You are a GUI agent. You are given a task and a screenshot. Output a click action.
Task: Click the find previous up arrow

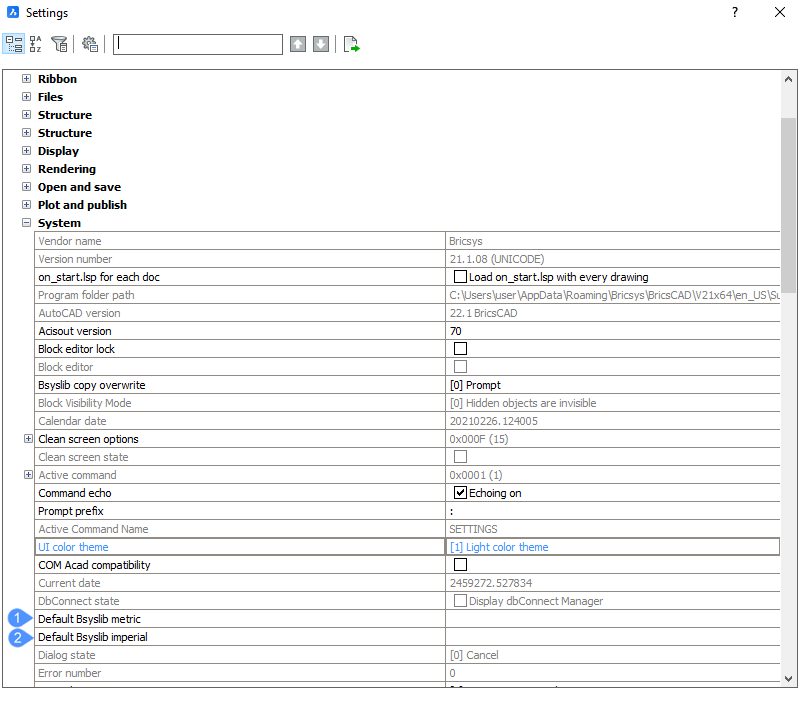pyautogui.click(x=298, y=44)
